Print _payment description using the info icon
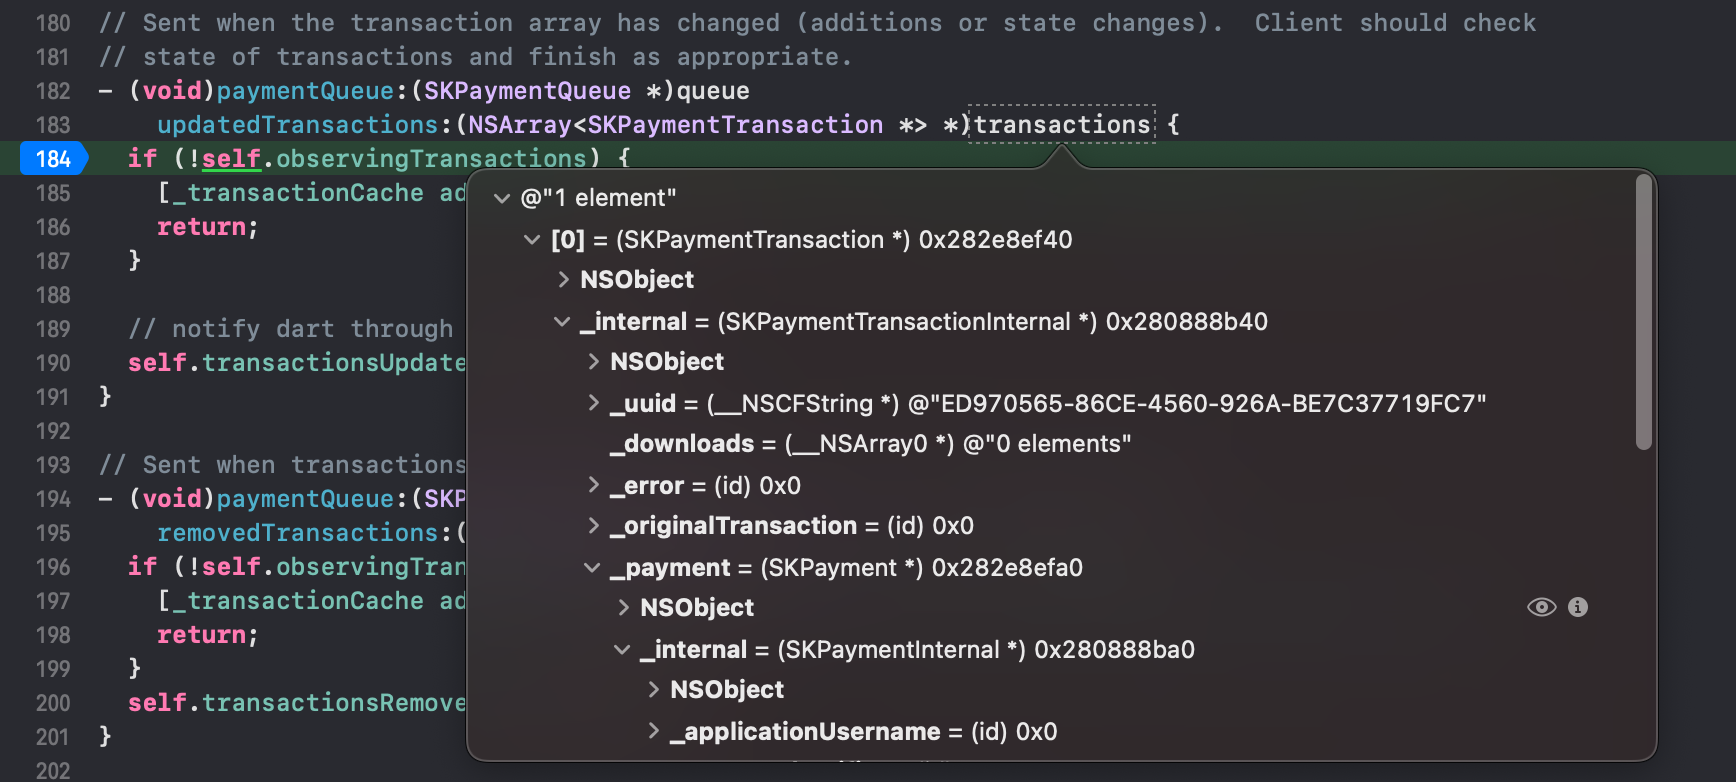The height and width of the screenshot is (782, 1736). (1578, 606)
